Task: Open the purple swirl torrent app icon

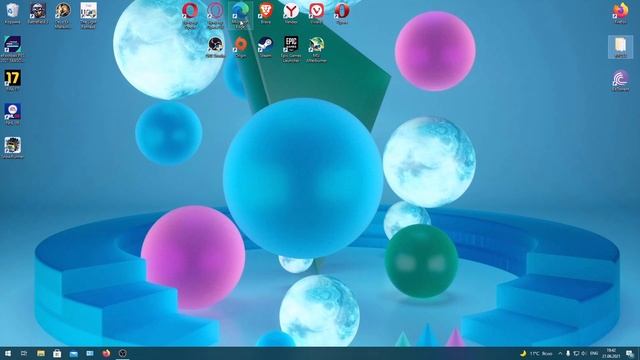Action: pos(620,80)
